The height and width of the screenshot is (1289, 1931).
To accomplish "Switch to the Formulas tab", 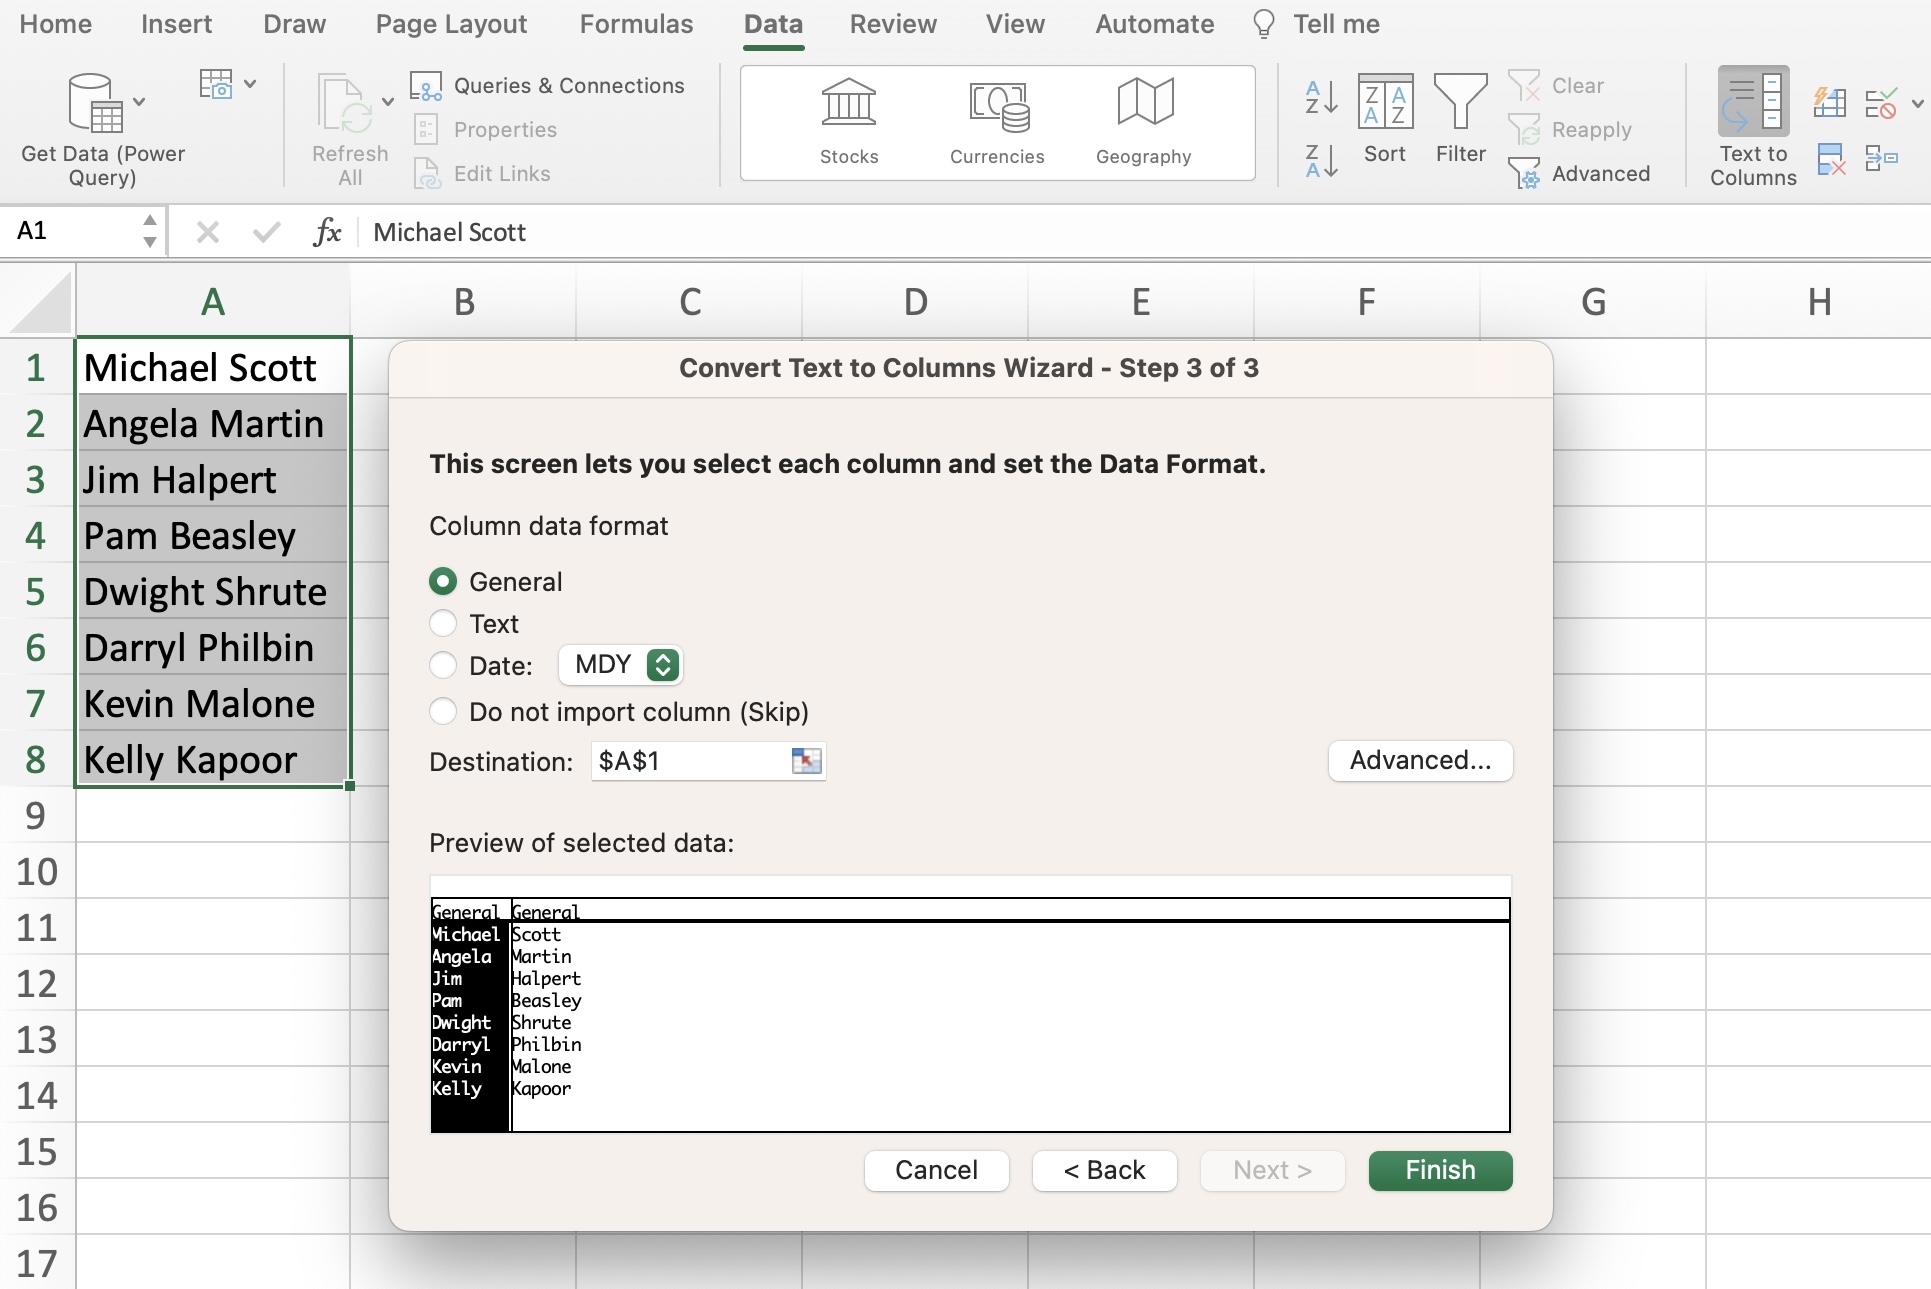I will click(x=636, y=24).
